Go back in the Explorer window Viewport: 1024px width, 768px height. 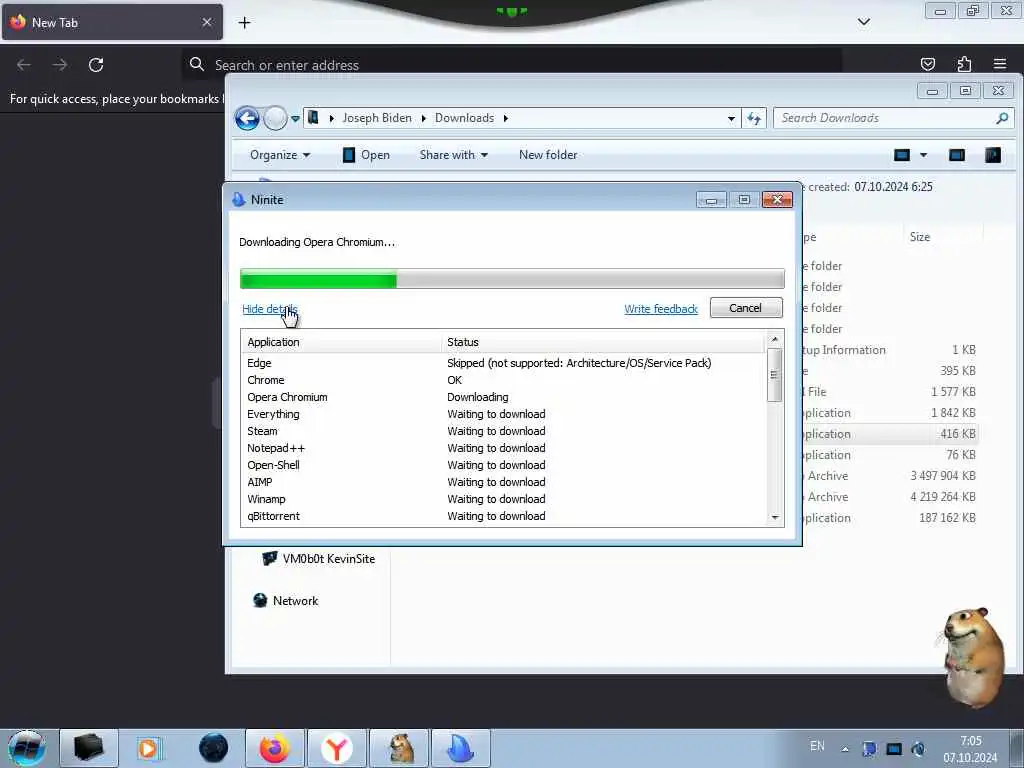click(x=247, y=119)
